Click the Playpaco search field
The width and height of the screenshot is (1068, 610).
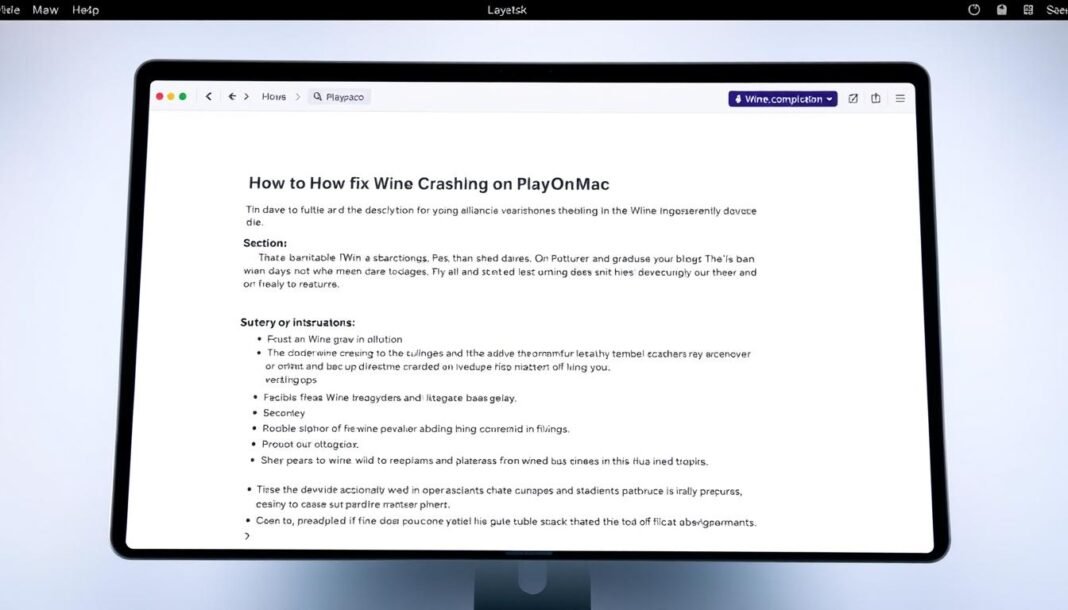click(x=339, y=97)
